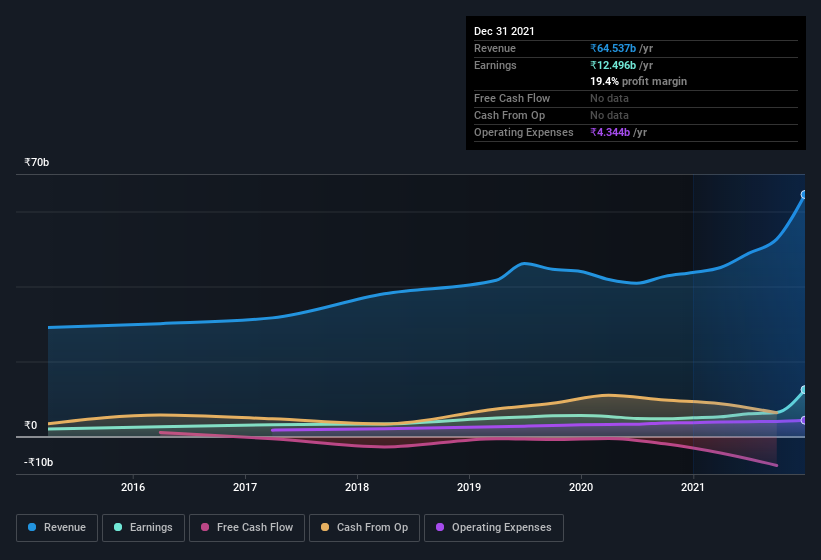This screenshot has width=821, height=560.
Task: Click the teal Earnings legend dot
Action: pos(118,527)
